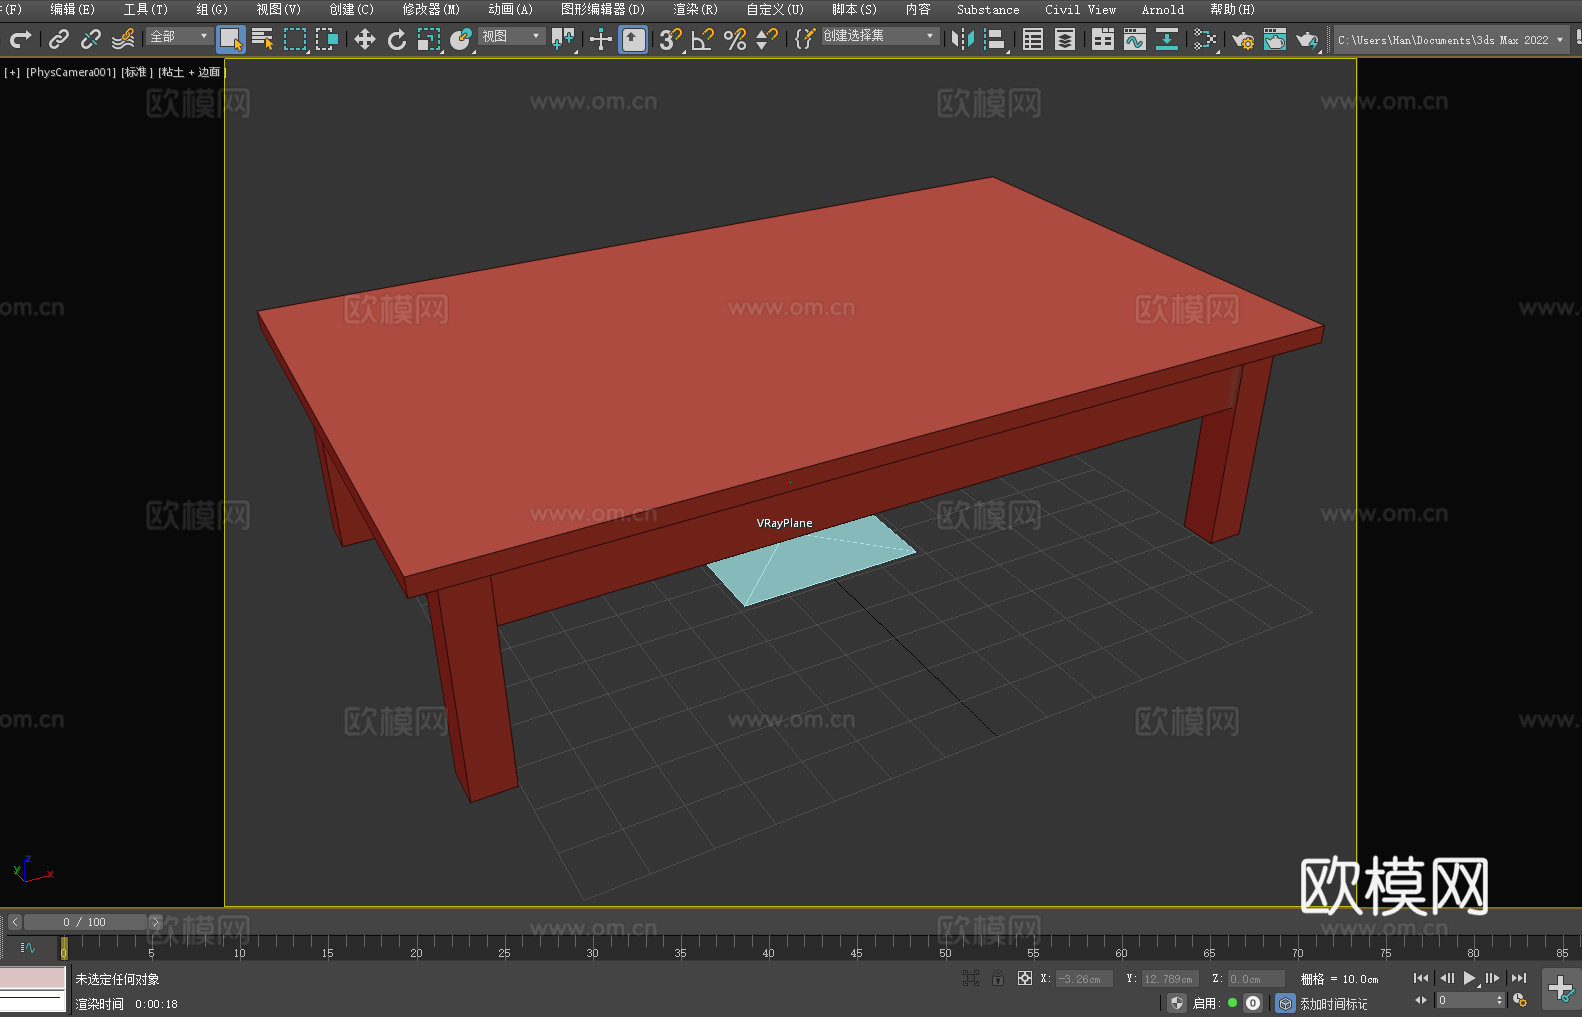This screenshot has height=1017, width=1582.
Task: Click the Redo arrow icon
Action: tap(20, 39)
